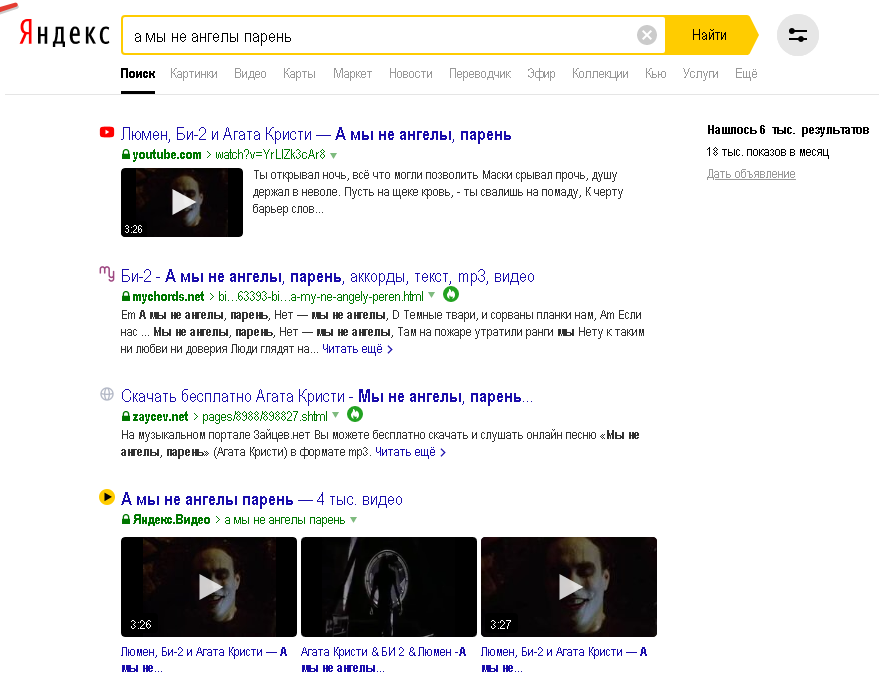Play the middle dark video thumbnail
Image resolution: width=879 pixels, height=682 pixels.
click(x=388, y=587)
